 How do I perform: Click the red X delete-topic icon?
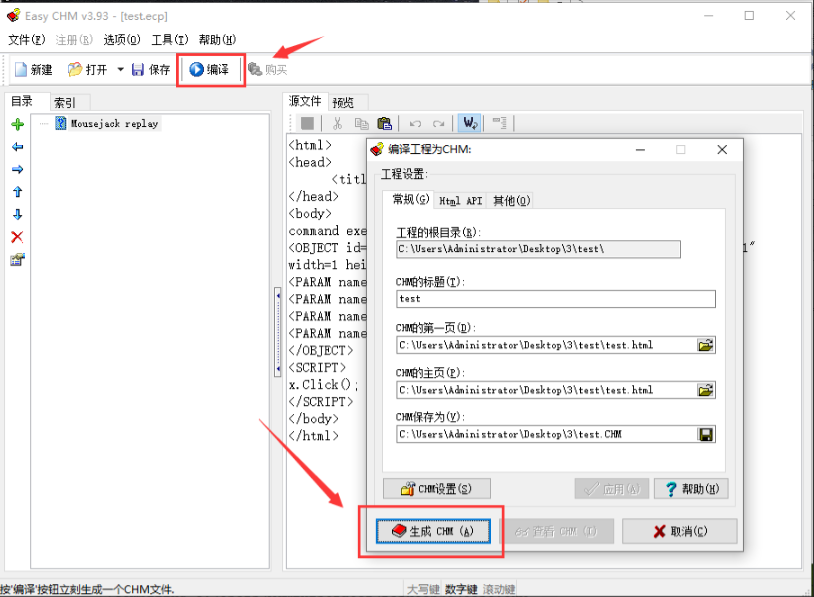[x=17, y=237]
